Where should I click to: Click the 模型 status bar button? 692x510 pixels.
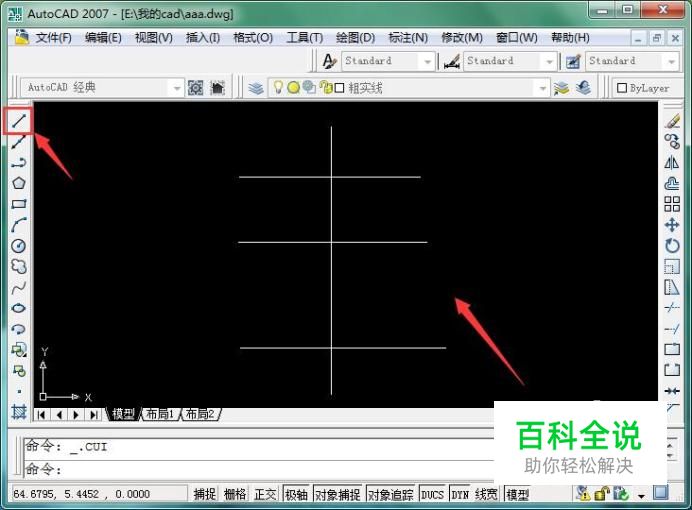[517, 494]
